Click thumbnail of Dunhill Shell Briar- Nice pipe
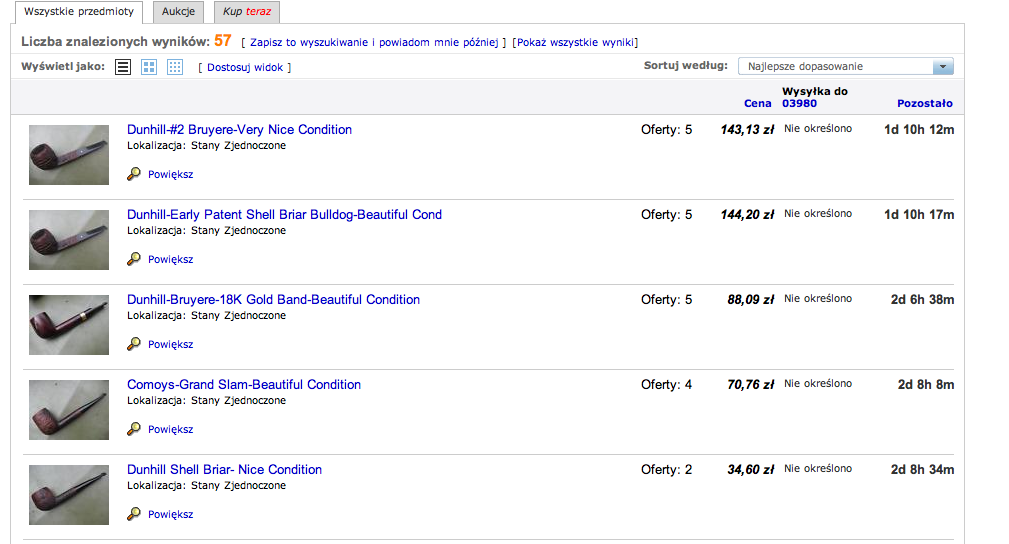 (69, 494)
